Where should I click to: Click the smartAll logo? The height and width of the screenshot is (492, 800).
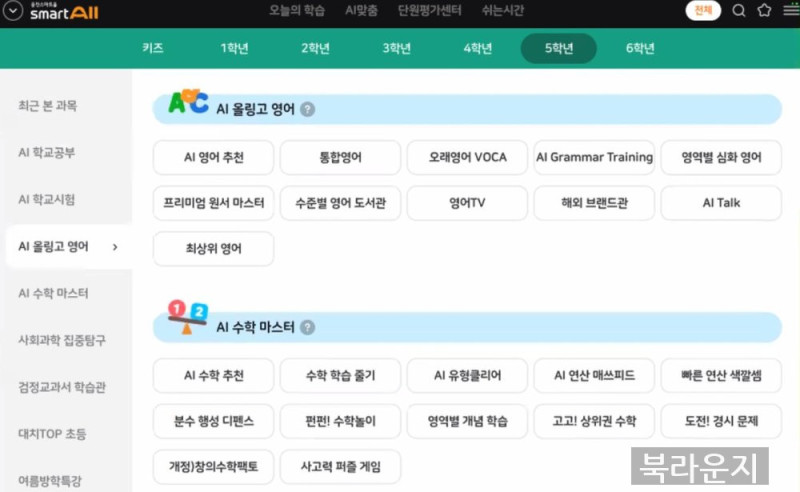[x=64, y=11]
